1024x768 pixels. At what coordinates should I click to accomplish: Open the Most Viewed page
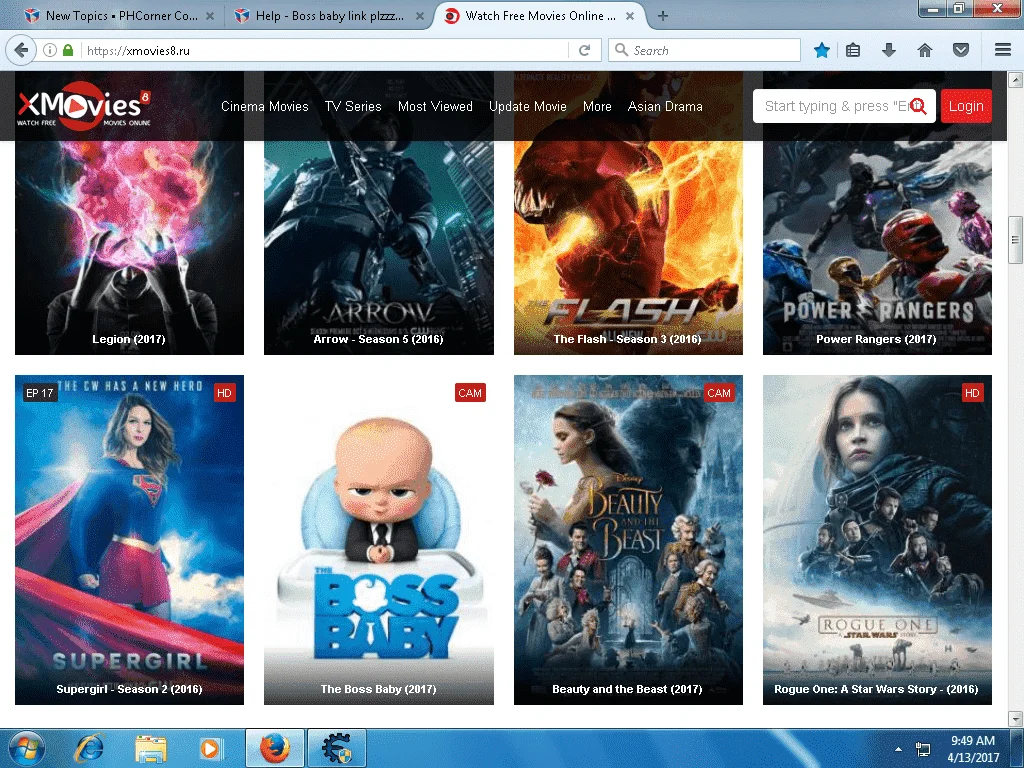tap(436, 106)
